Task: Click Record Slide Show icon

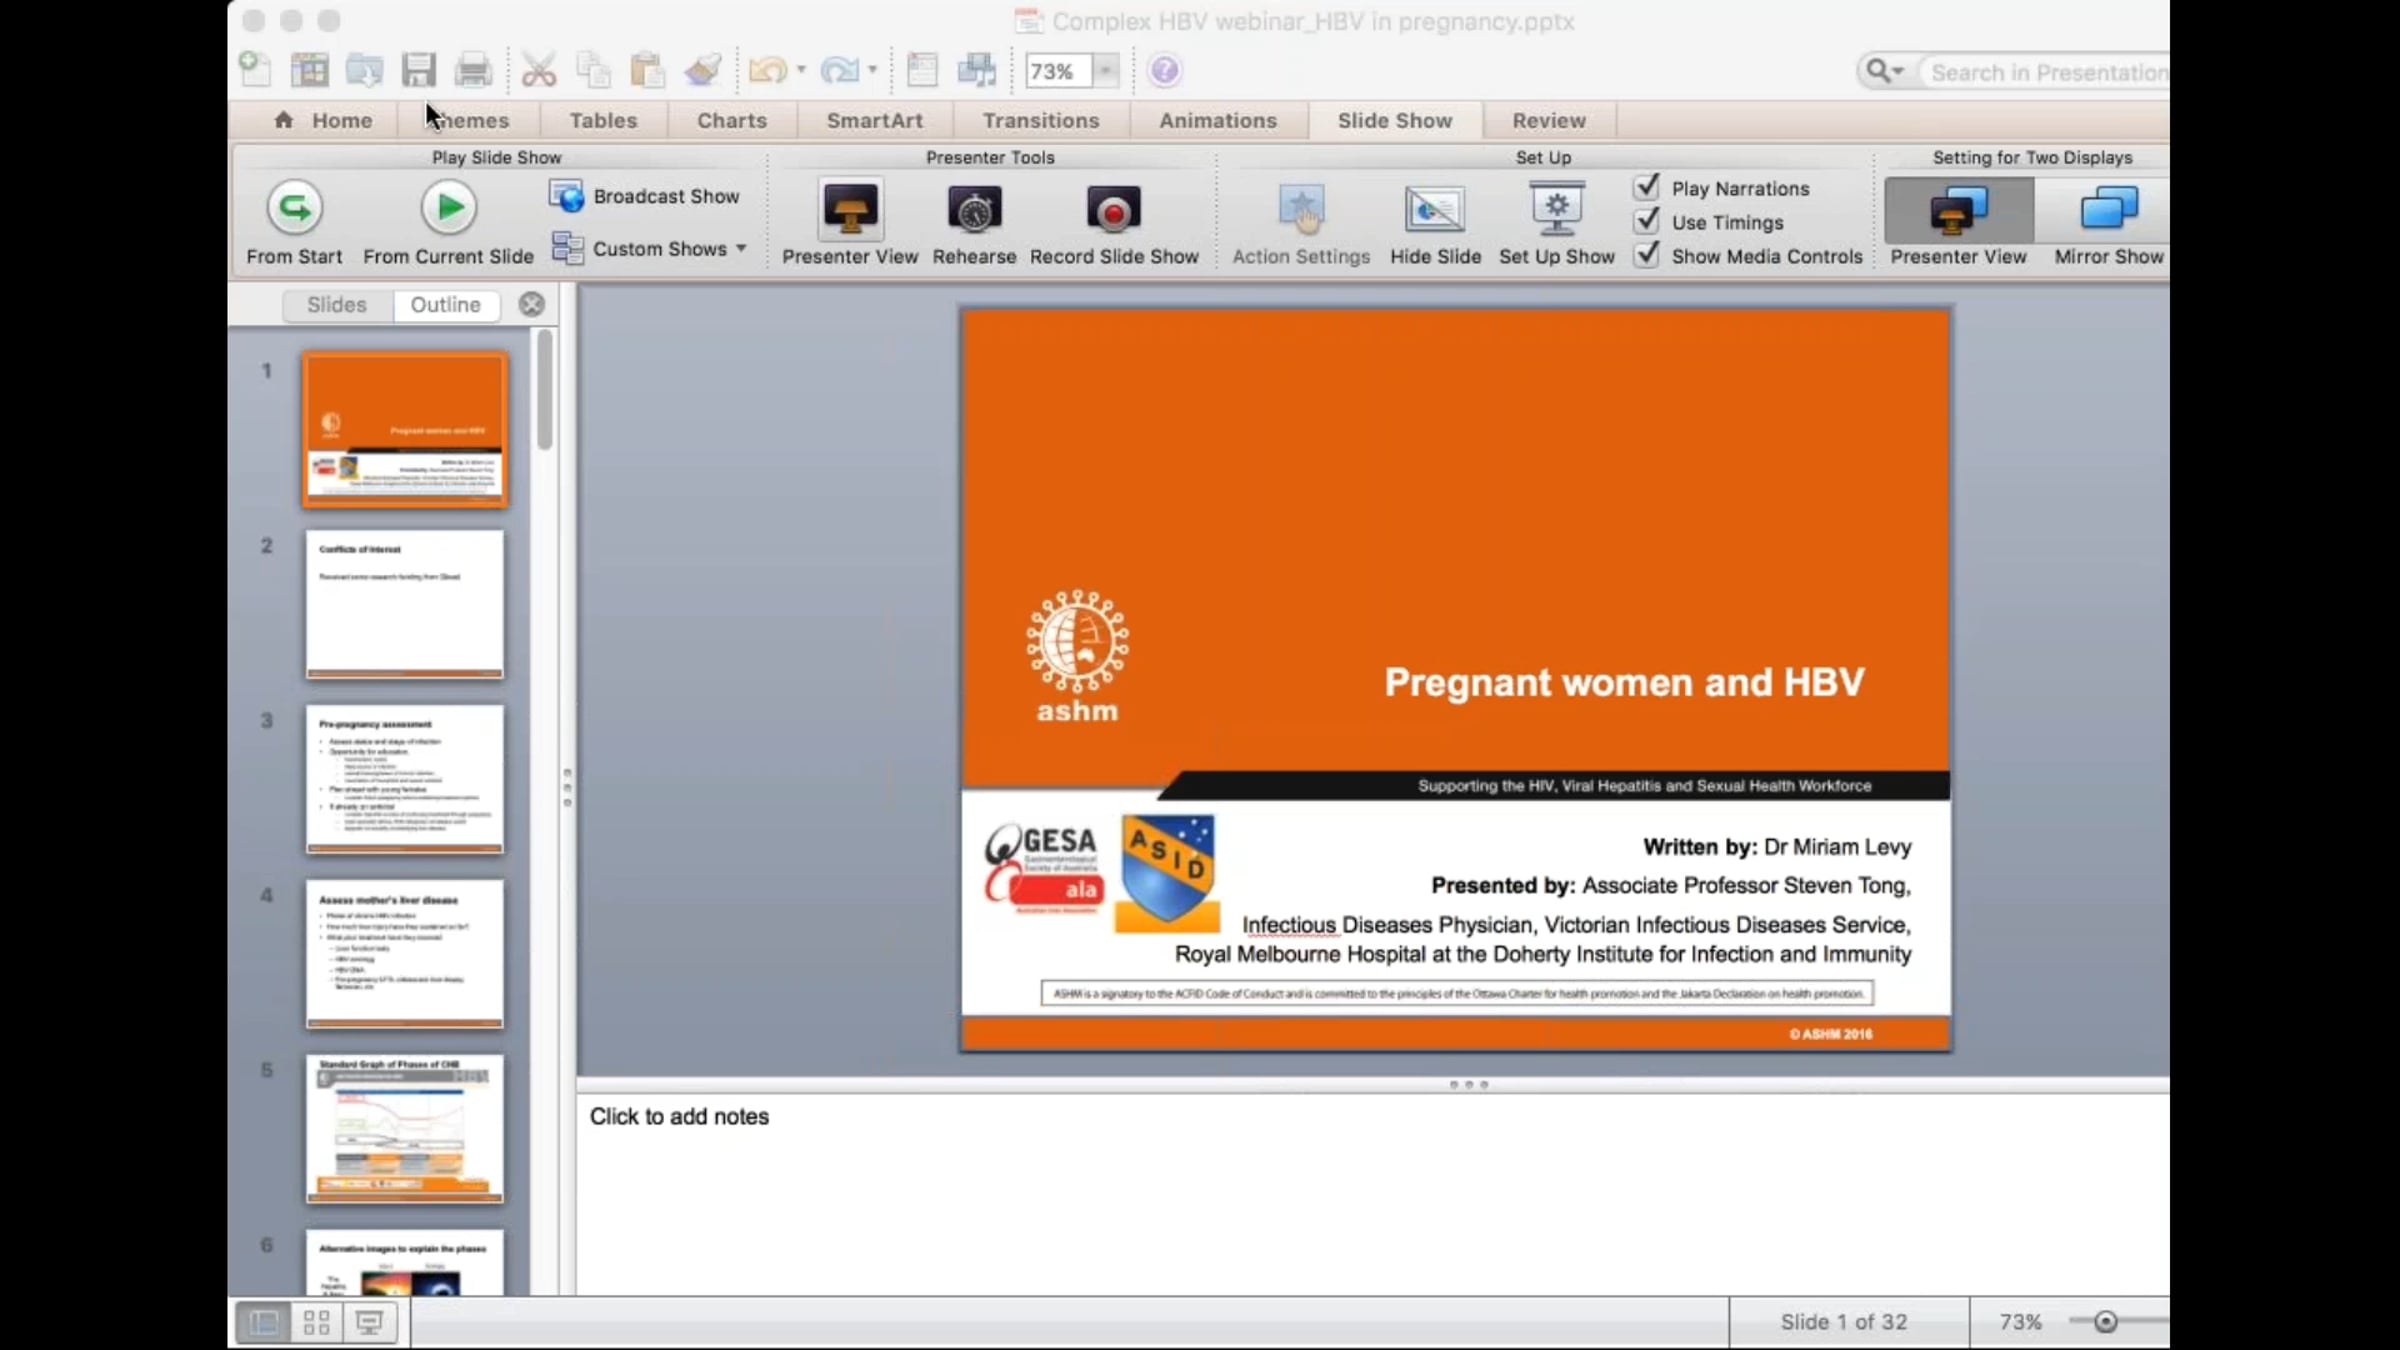Action: 1113,211
